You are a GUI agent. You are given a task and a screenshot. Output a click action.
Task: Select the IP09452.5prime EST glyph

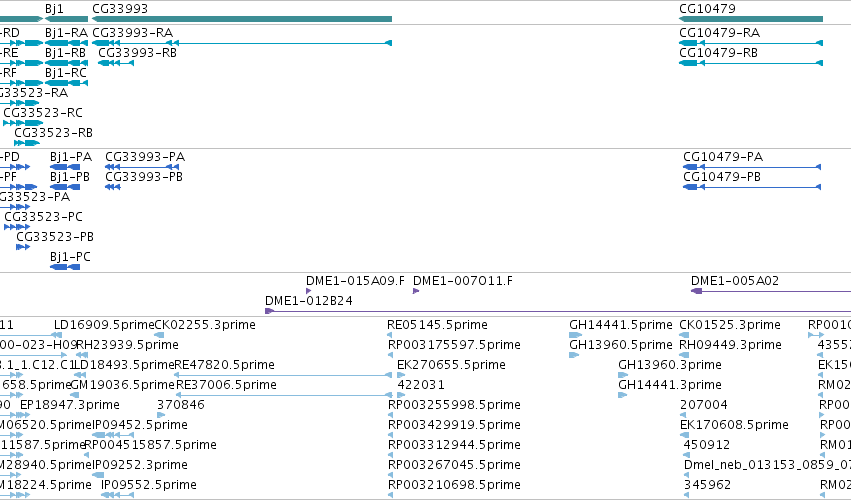113,435
